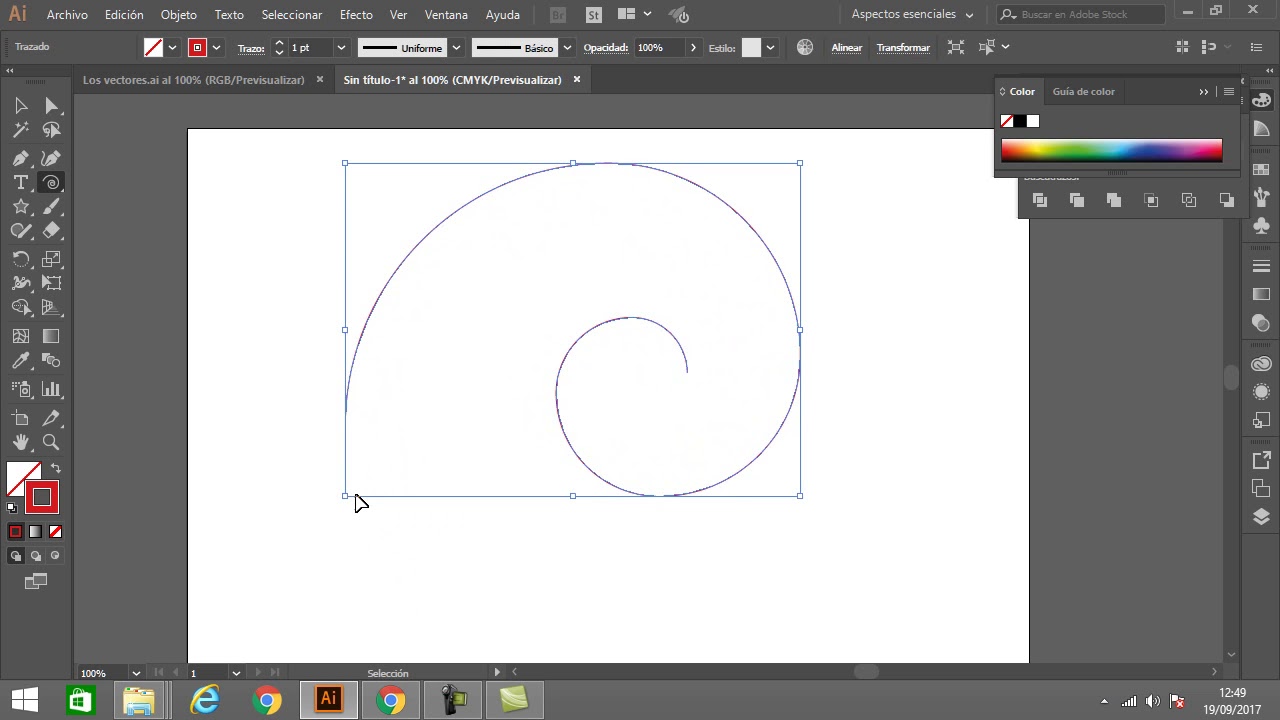Pick the None swatch in Color panel
This screenshot has height=720, width=1280.
point(1007,121)
